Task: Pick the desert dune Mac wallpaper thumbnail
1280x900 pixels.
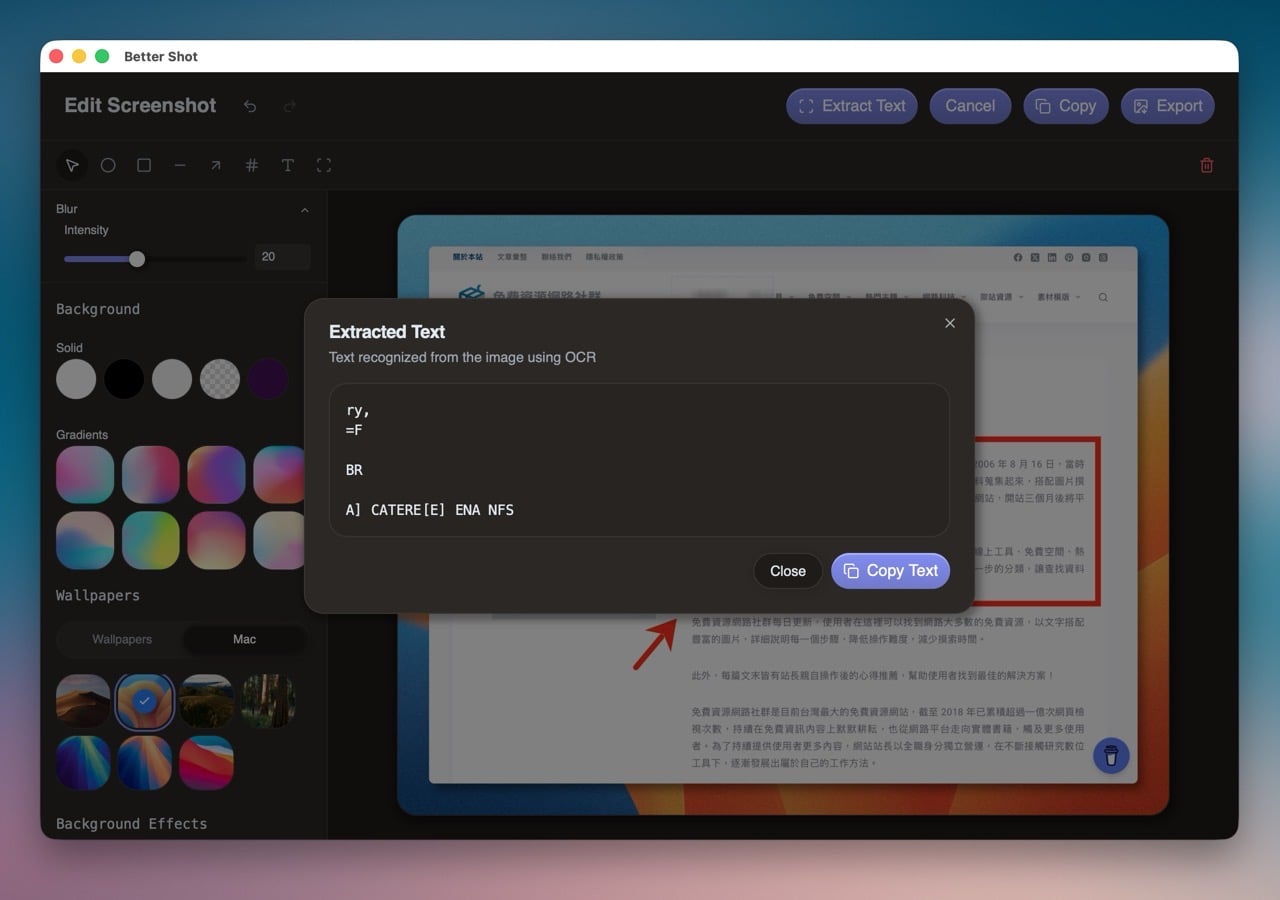Action: coord(83,701)
